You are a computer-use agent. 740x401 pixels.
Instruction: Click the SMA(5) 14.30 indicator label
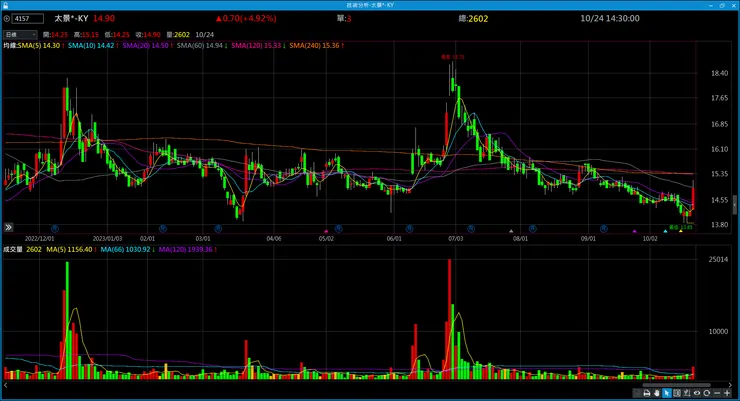click(x=39, y=46)
